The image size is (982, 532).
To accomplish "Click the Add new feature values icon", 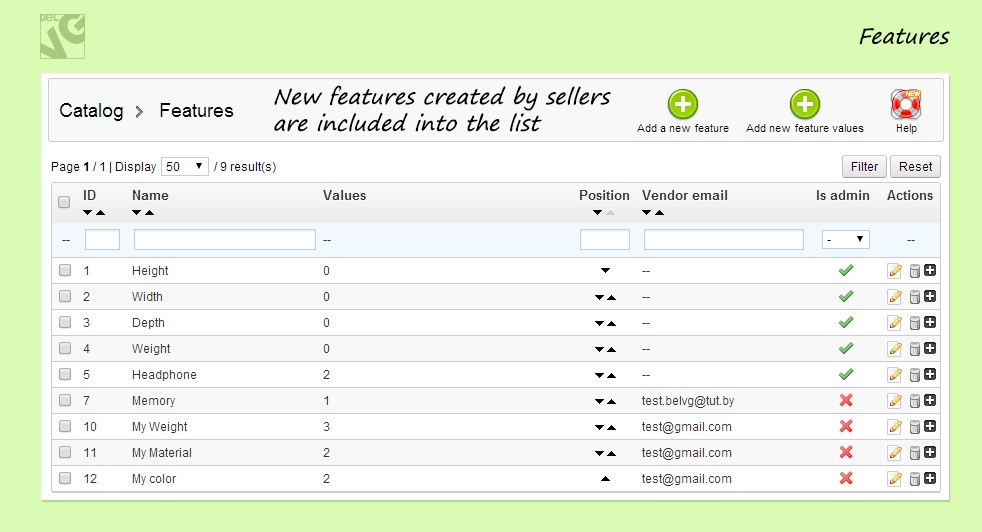I will pyautogui.click(x=804, y=105).
